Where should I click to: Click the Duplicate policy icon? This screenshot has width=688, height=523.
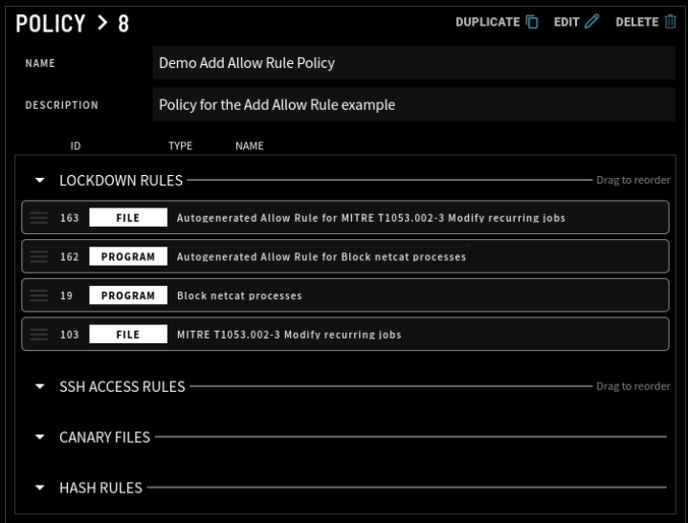[532, 21]
